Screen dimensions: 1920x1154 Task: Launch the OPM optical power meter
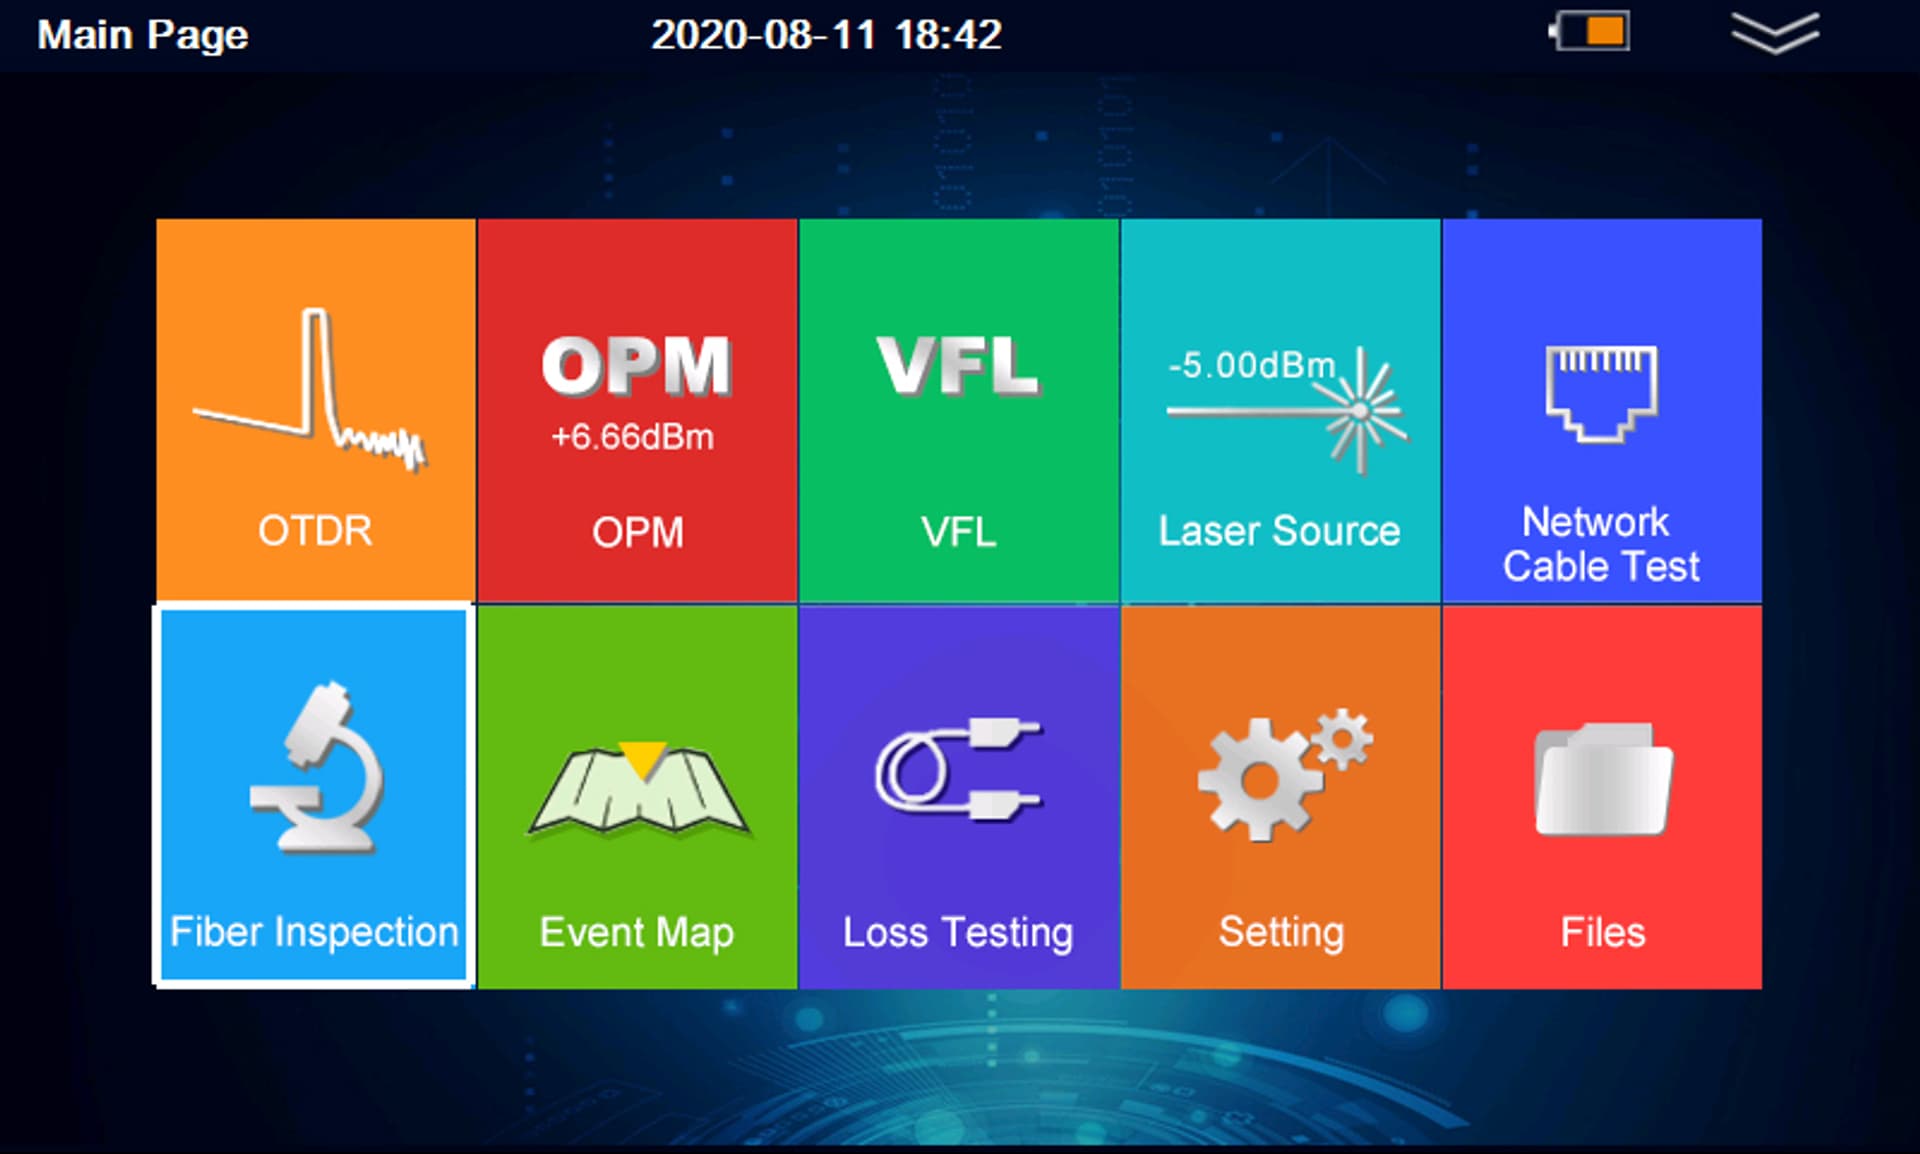637,410
